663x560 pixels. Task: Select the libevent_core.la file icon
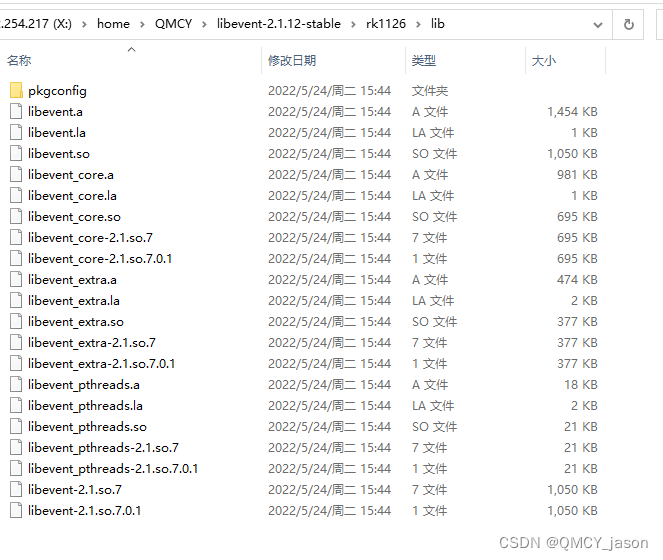16,195
